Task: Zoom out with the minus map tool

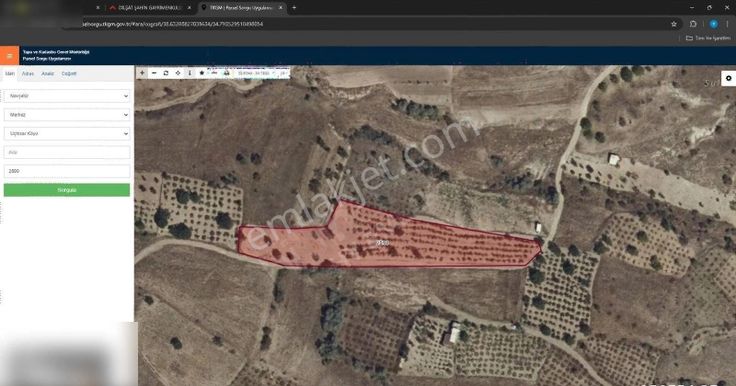Action: click(154, 73)
